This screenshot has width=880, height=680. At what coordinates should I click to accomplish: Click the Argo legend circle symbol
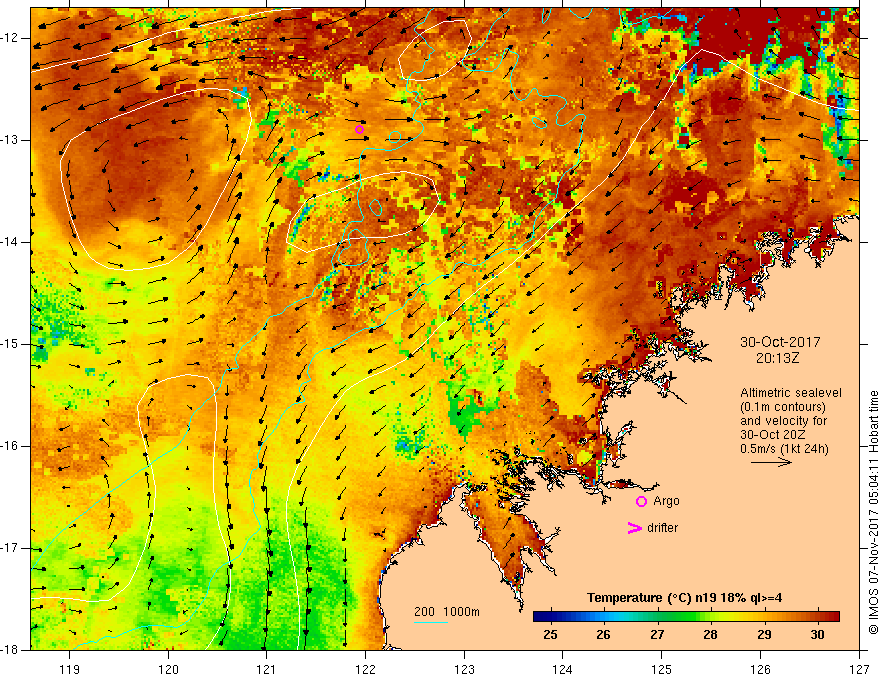[x=641, y=501]
